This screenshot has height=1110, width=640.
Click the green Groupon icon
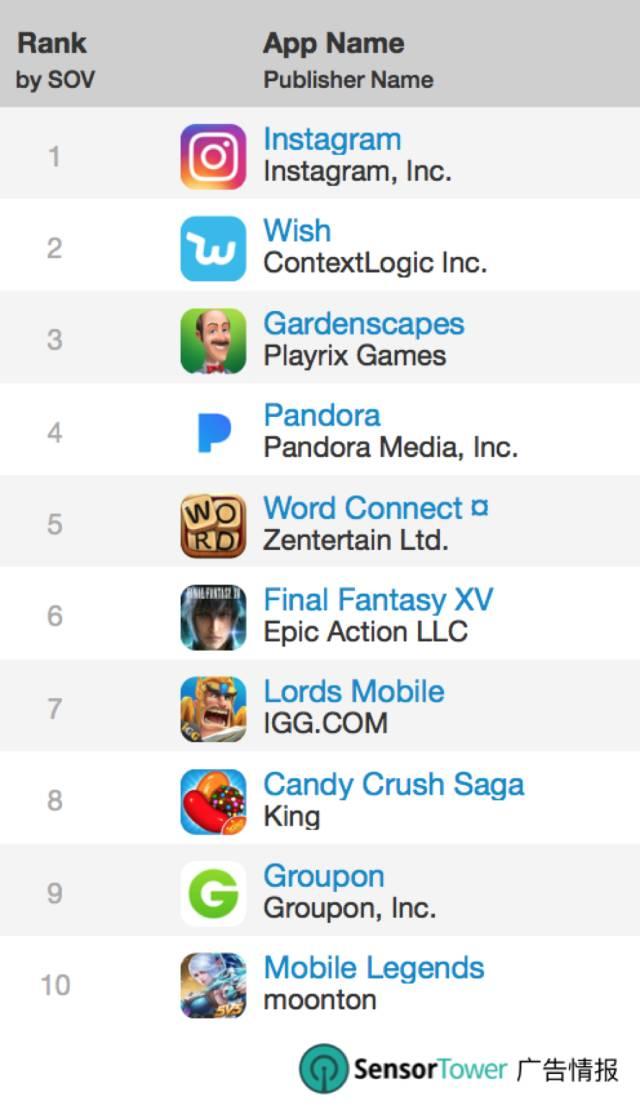coord(213,892)
